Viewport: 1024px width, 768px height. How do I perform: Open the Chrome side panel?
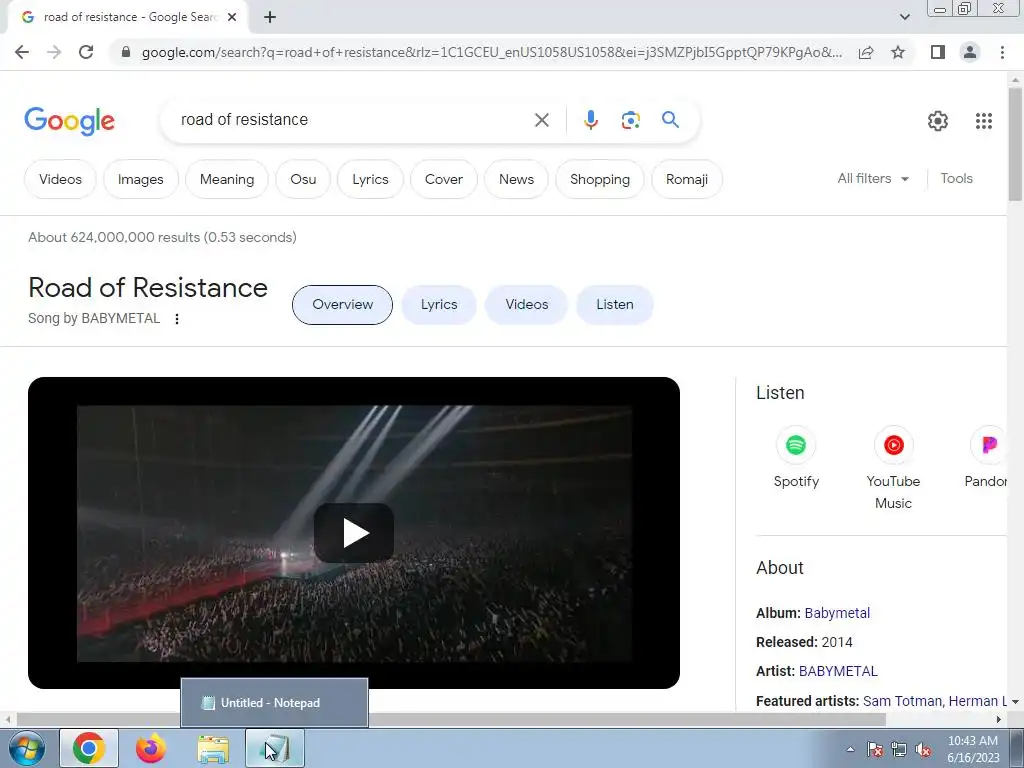click(938, 52)
